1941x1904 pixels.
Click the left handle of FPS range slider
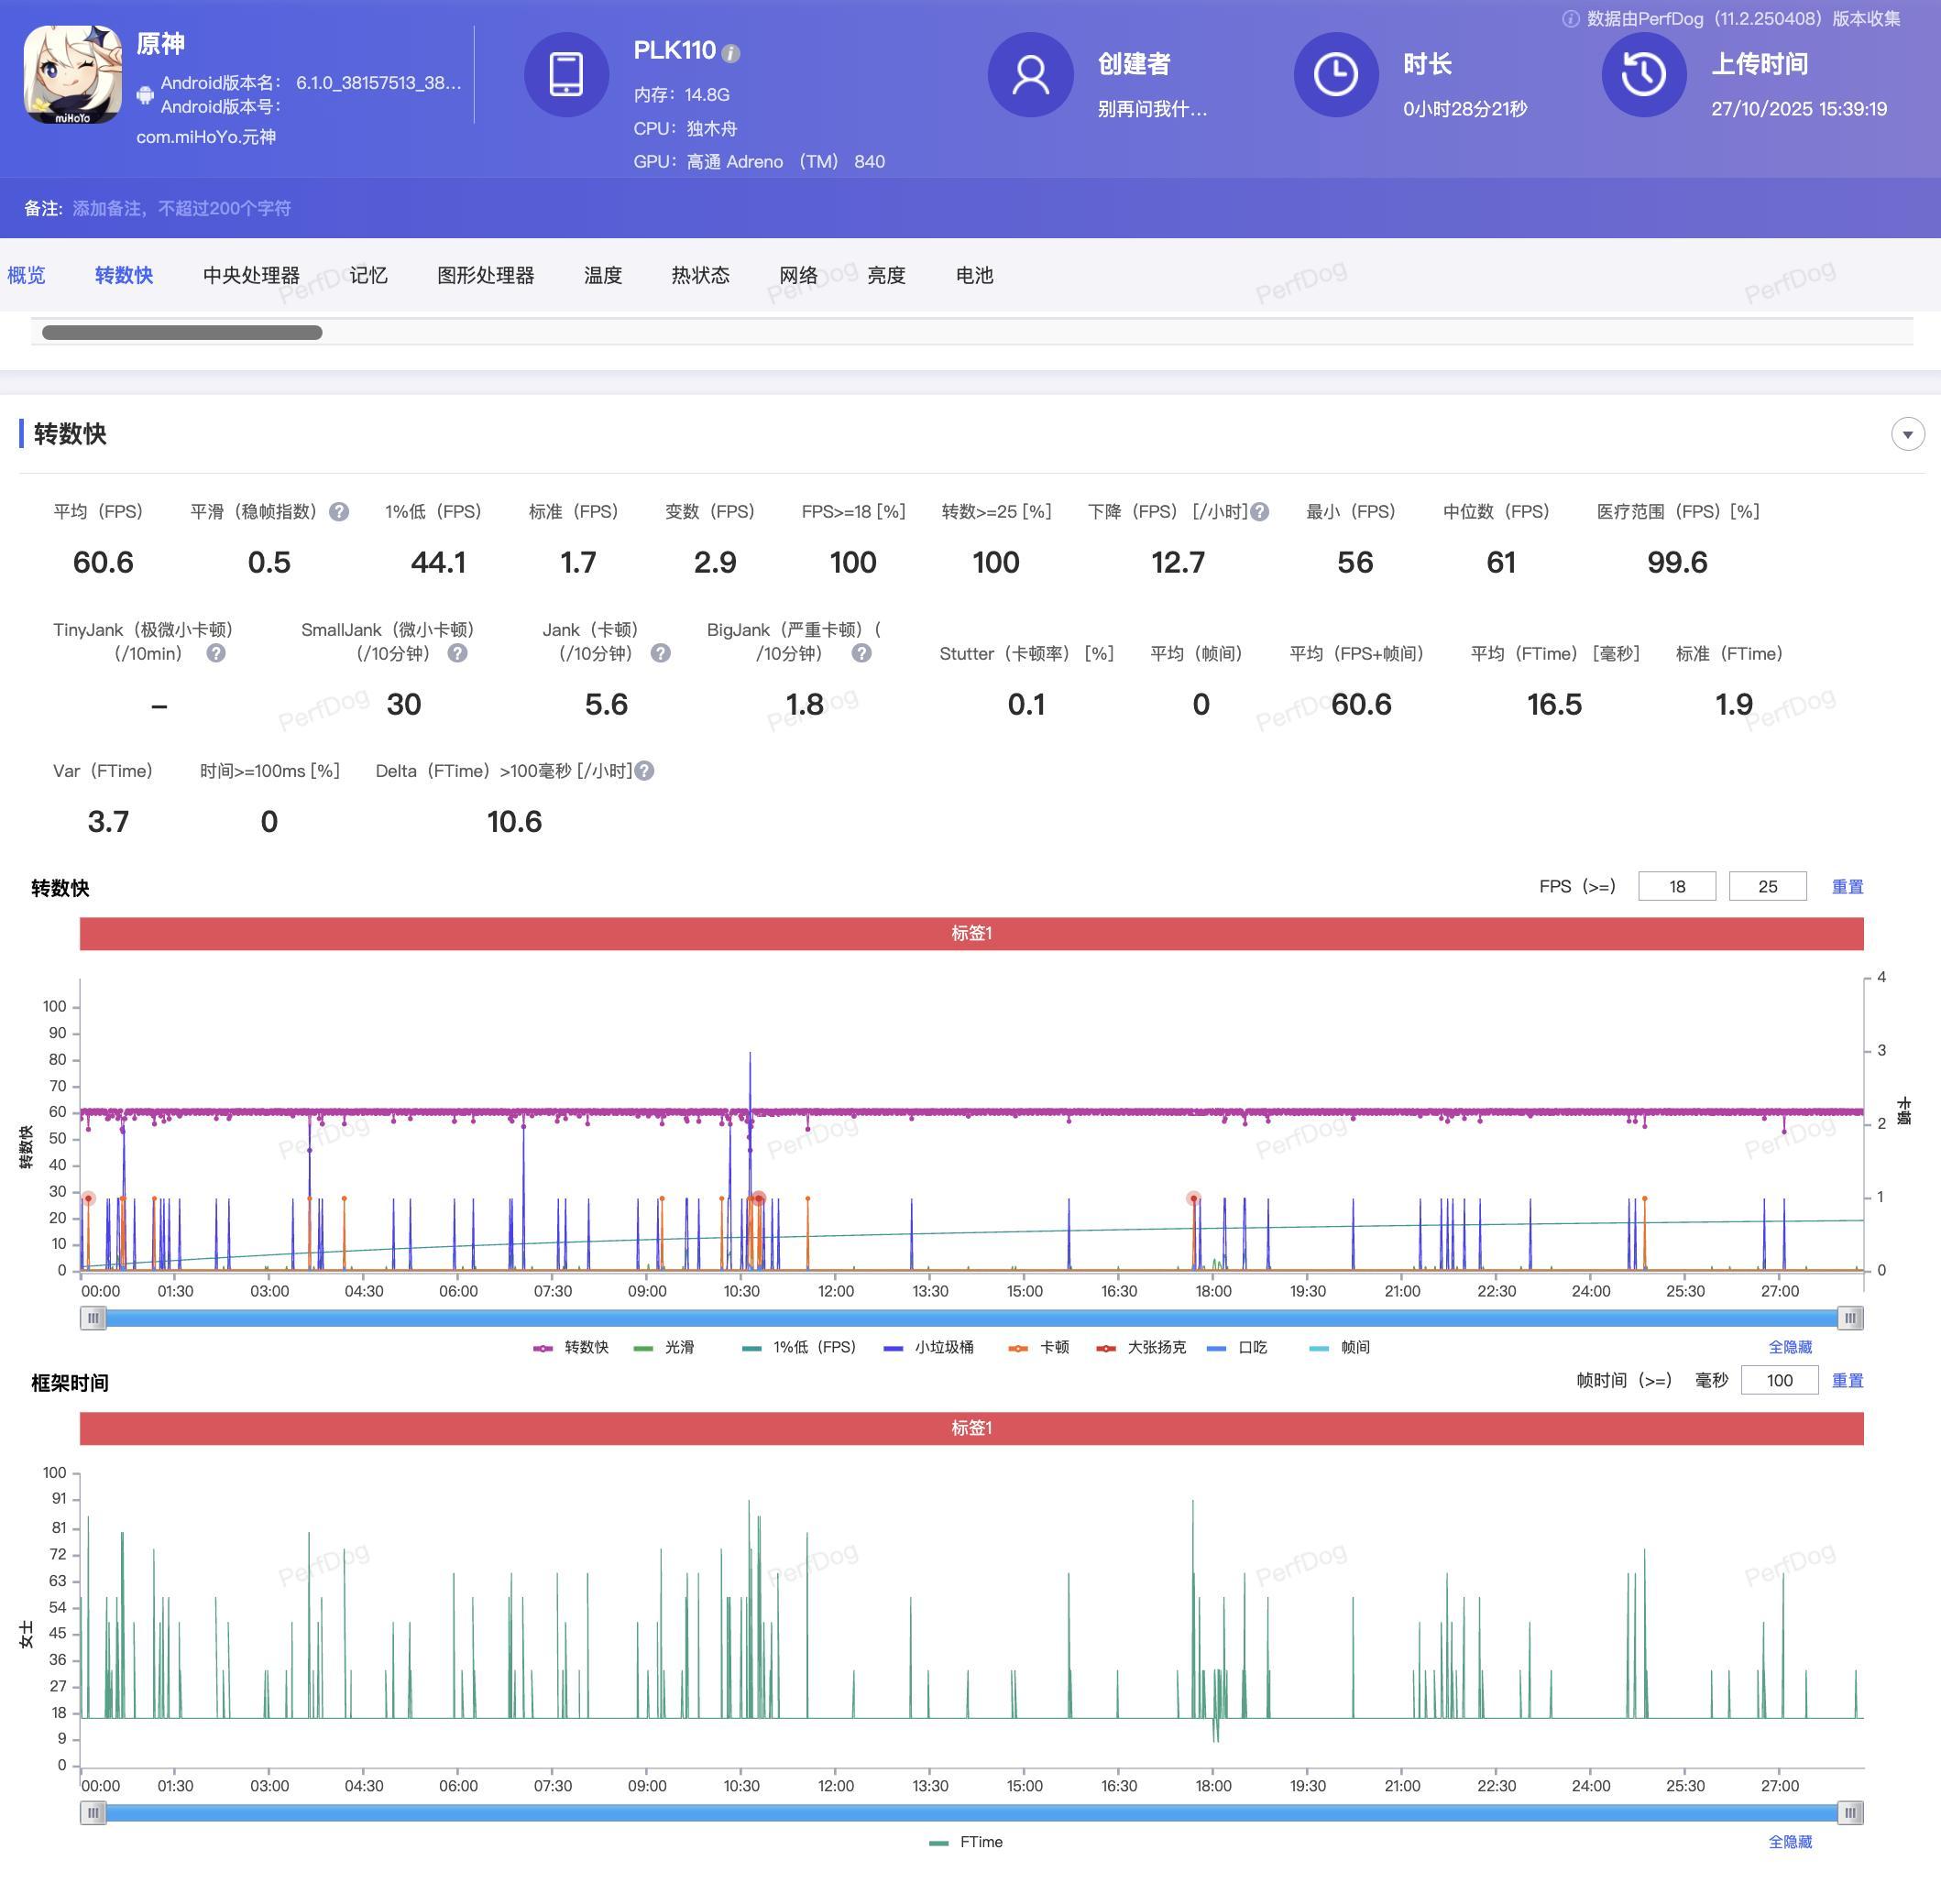(x=93, y=1318)
